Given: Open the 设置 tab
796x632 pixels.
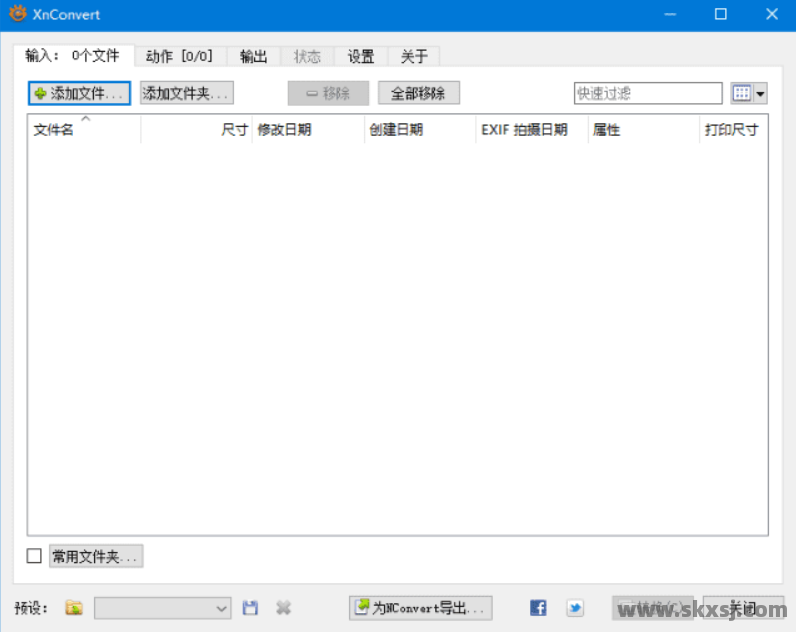Looking at the screenshot, I should click(361, 56).
